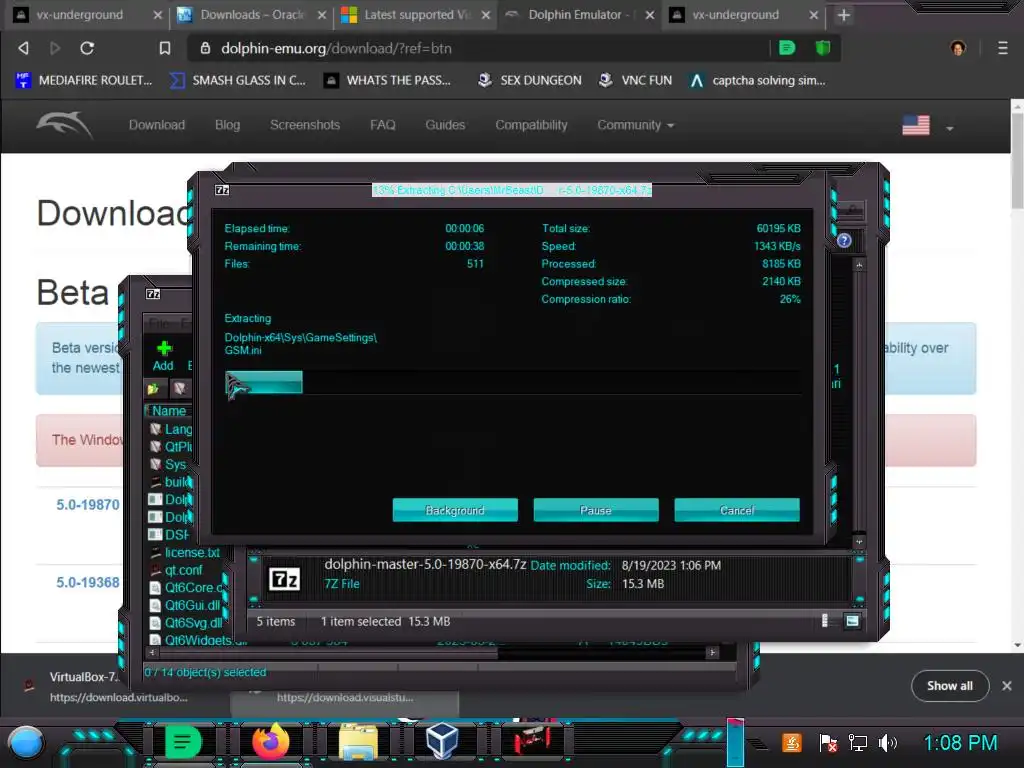
Task: Click the blue help icon in Explorer window
Action: (x=844, y=240)
